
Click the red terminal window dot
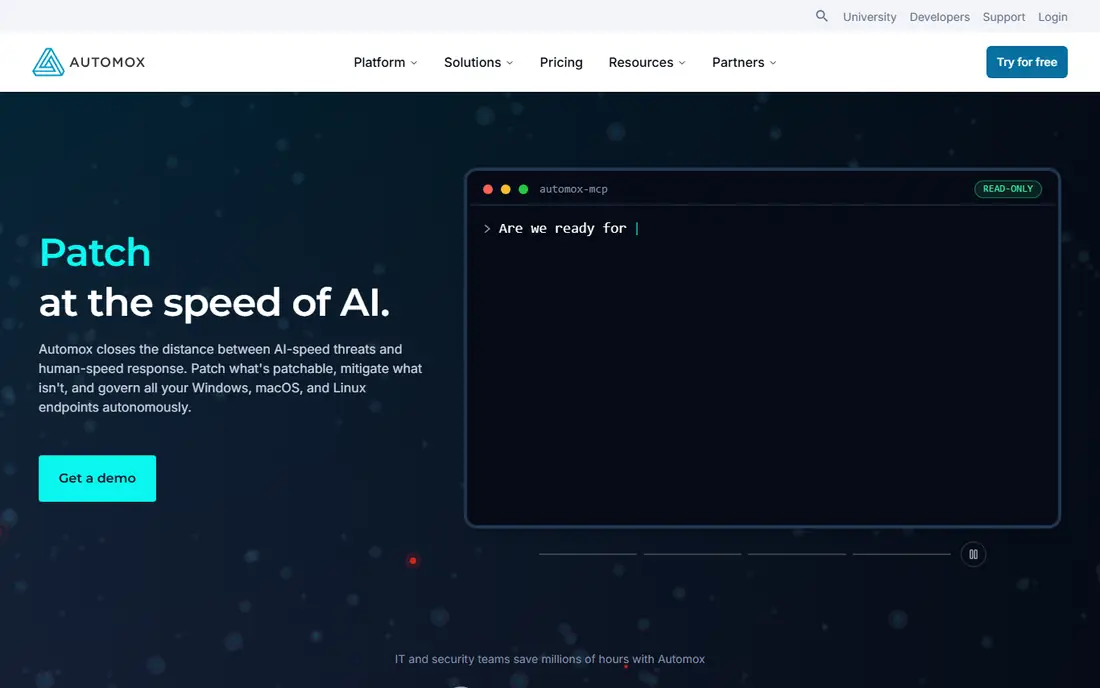click(488, 189)
